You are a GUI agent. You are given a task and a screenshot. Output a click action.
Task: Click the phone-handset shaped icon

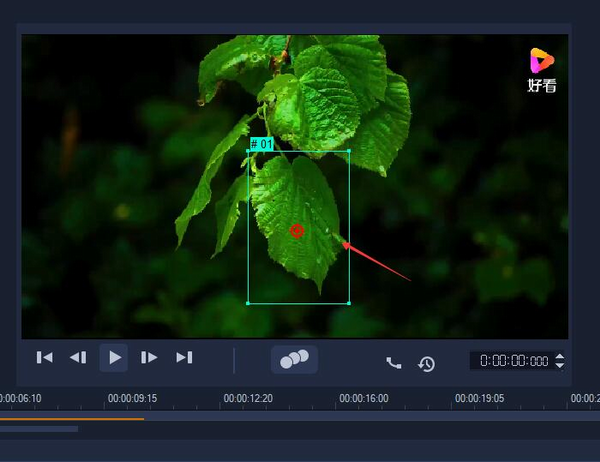pos(394,363)
